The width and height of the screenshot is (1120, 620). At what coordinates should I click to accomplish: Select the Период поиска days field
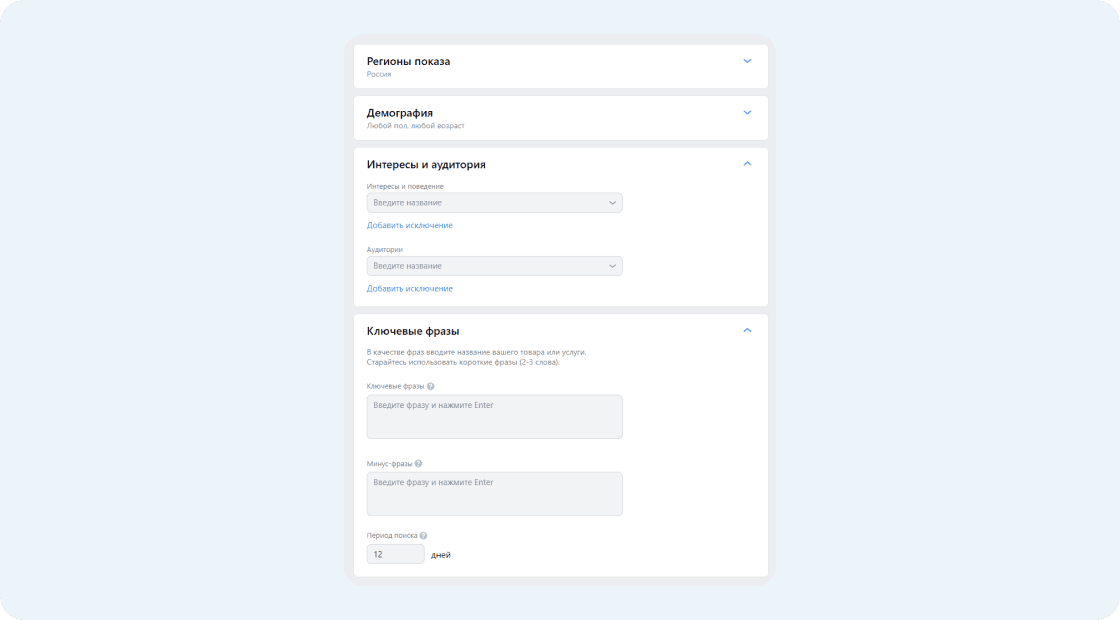point(396,554)
